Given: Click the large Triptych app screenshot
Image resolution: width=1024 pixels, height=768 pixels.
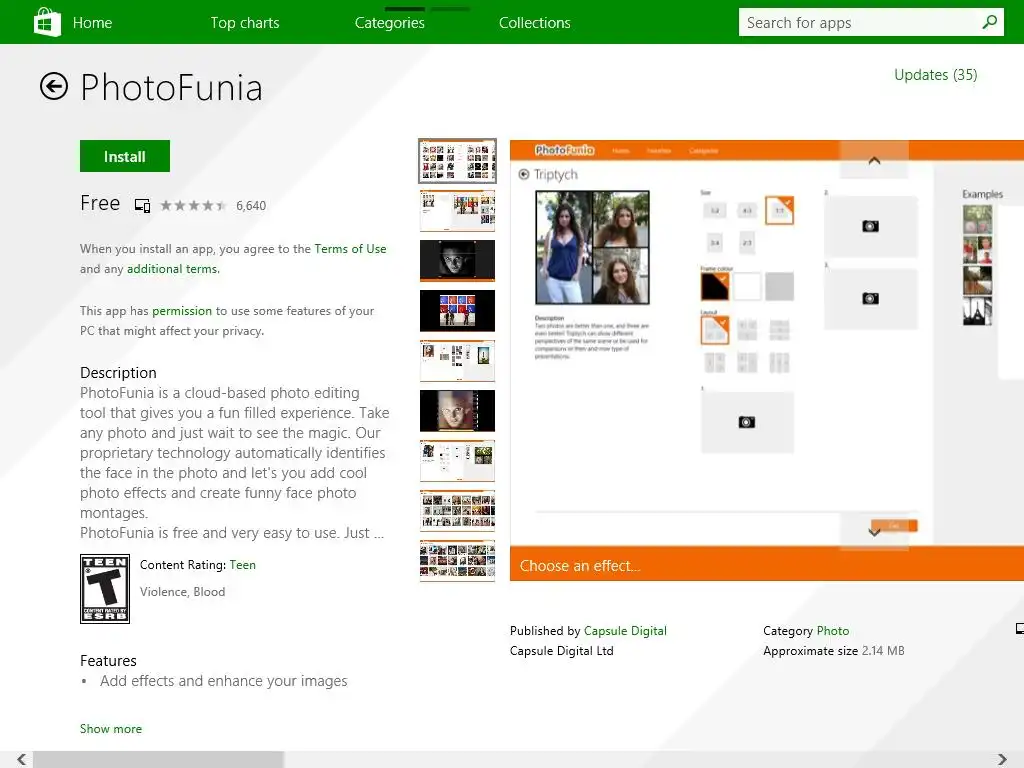Looking at the screenshot, I should (767, 360).
